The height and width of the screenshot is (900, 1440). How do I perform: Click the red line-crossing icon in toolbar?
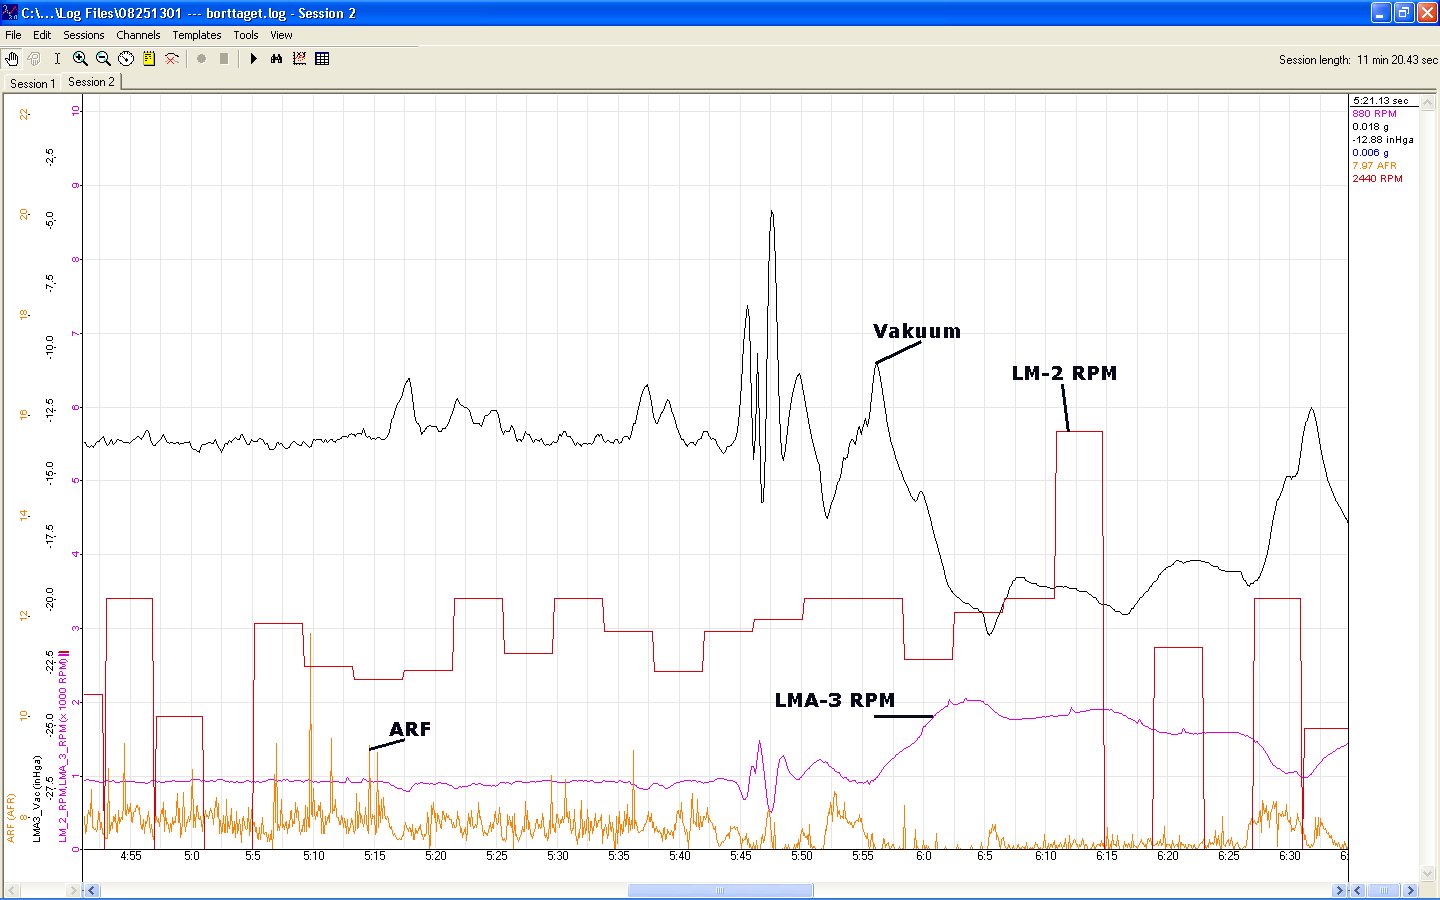point(172,59)
